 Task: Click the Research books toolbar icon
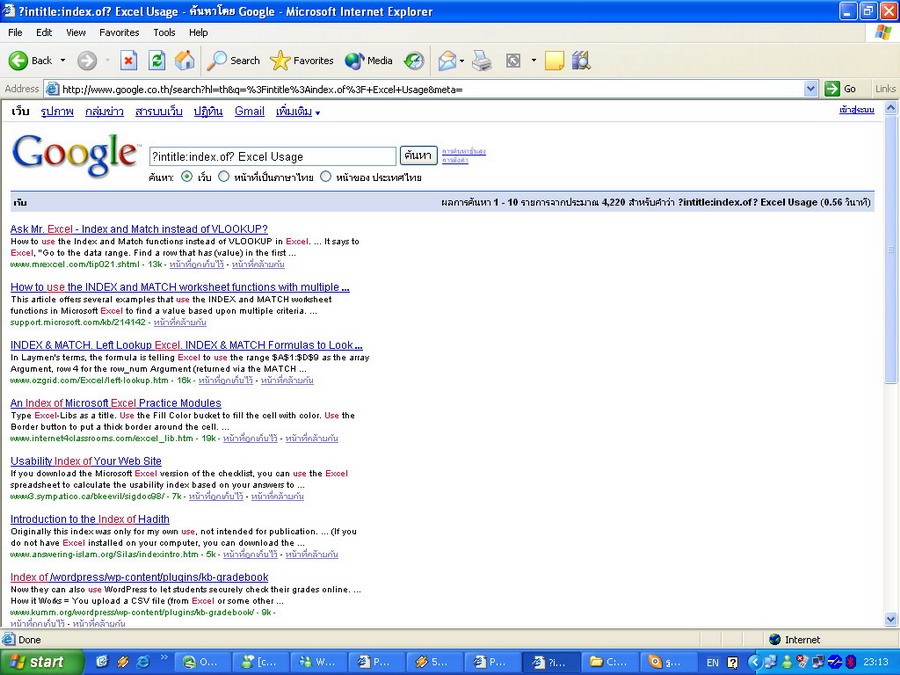[581, 60]
